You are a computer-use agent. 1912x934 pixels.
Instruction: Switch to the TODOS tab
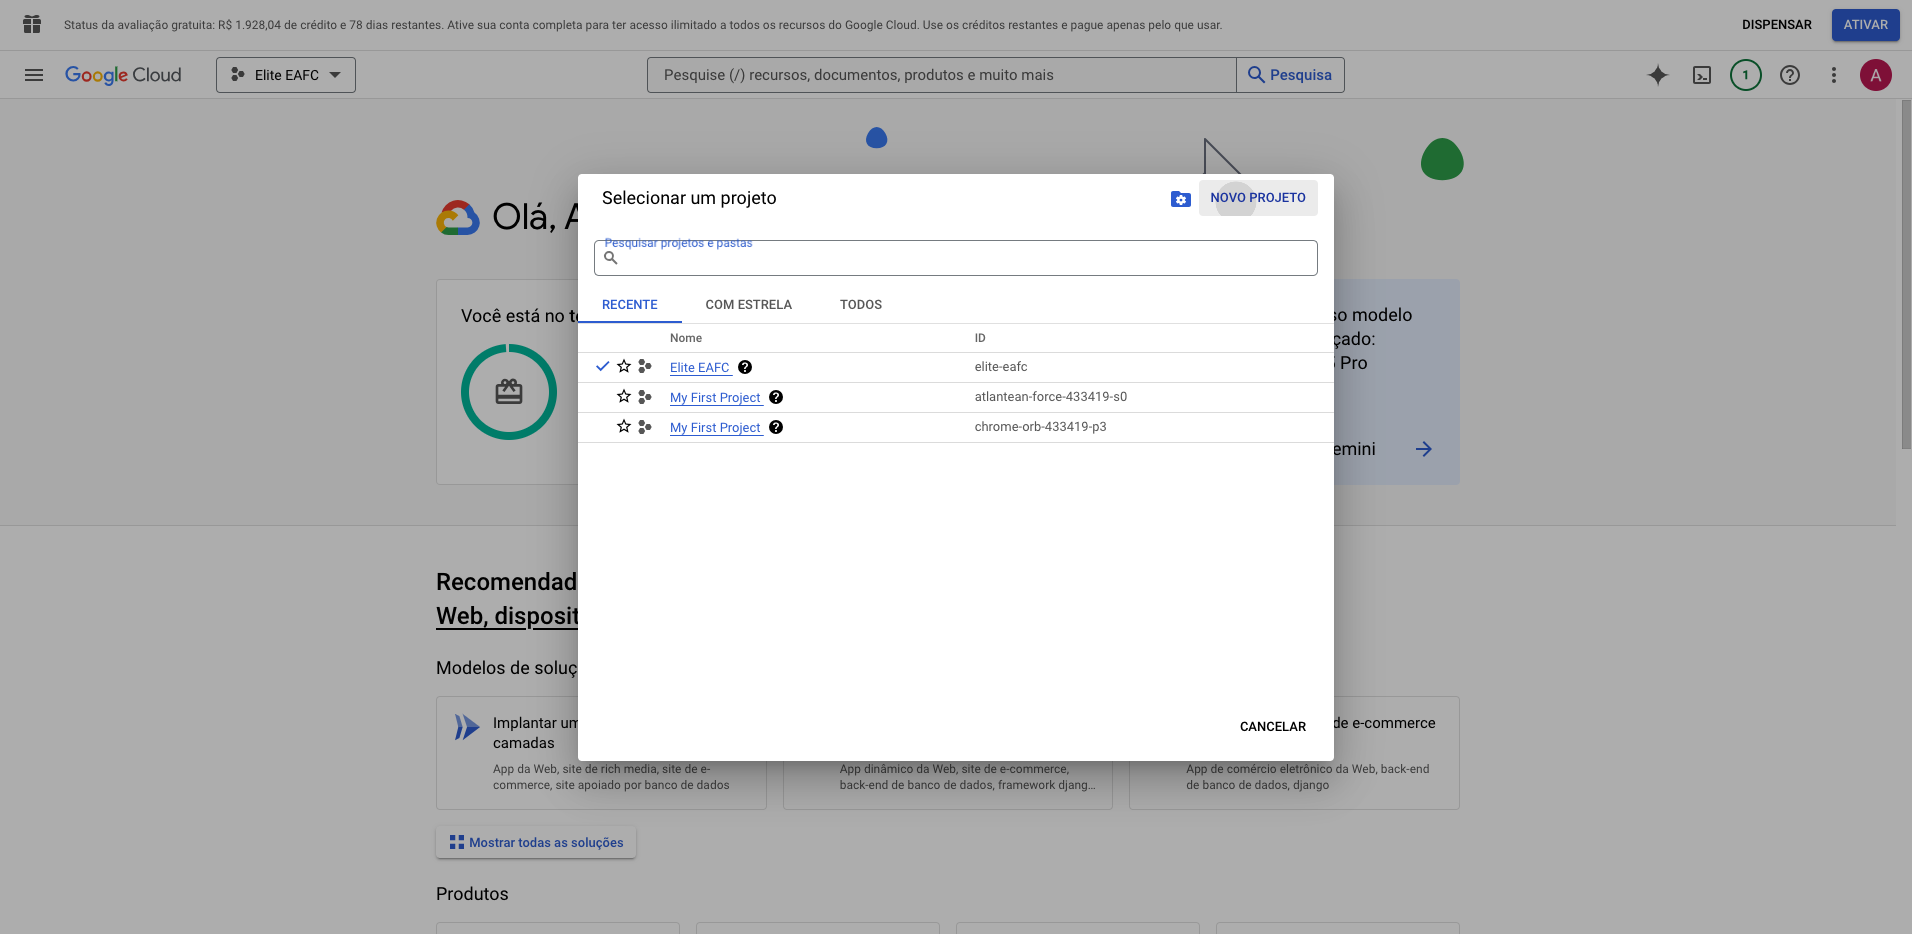tap(861, 305)
